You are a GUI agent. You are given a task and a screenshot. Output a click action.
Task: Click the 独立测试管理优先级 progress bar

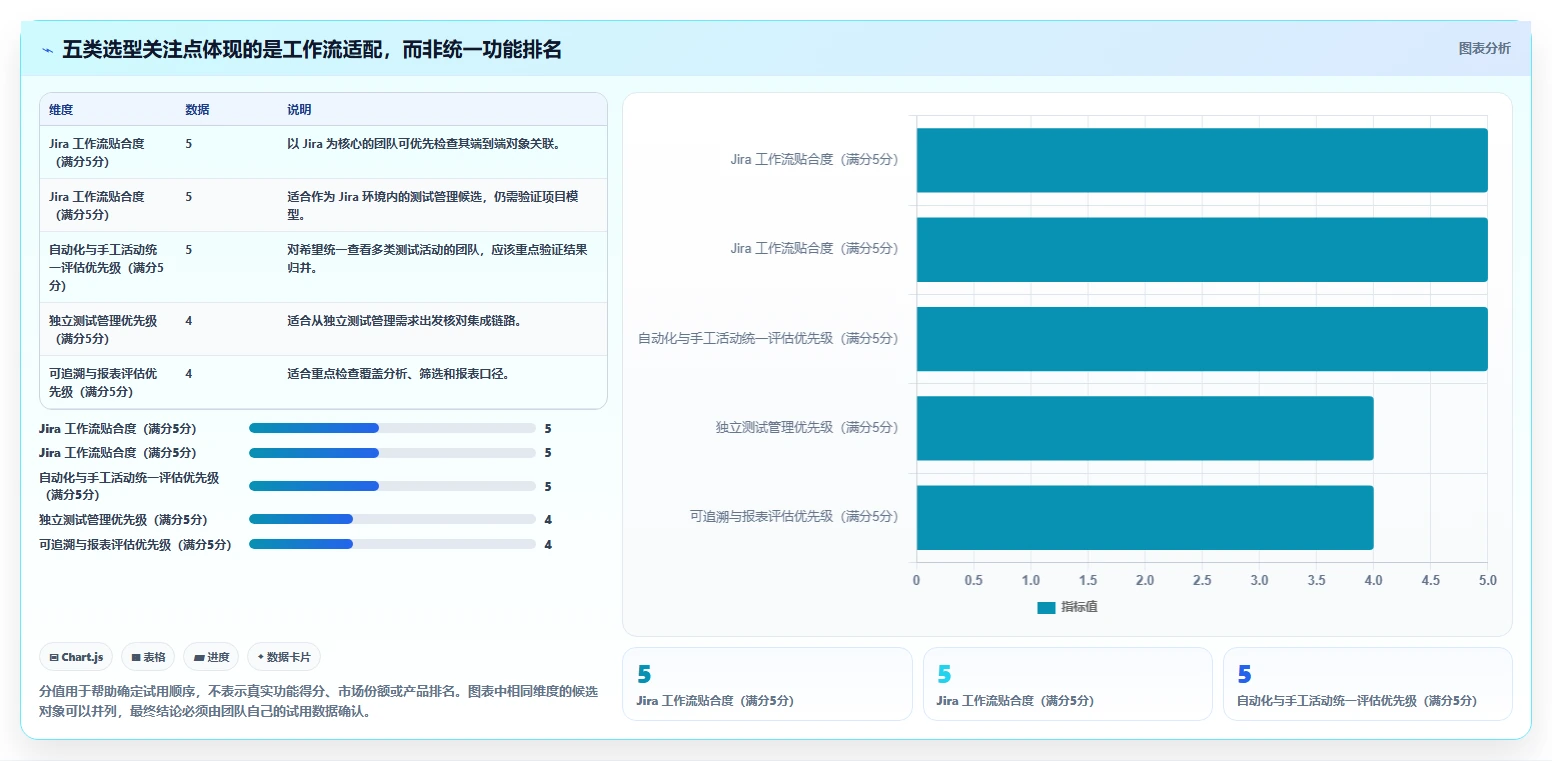392,519
